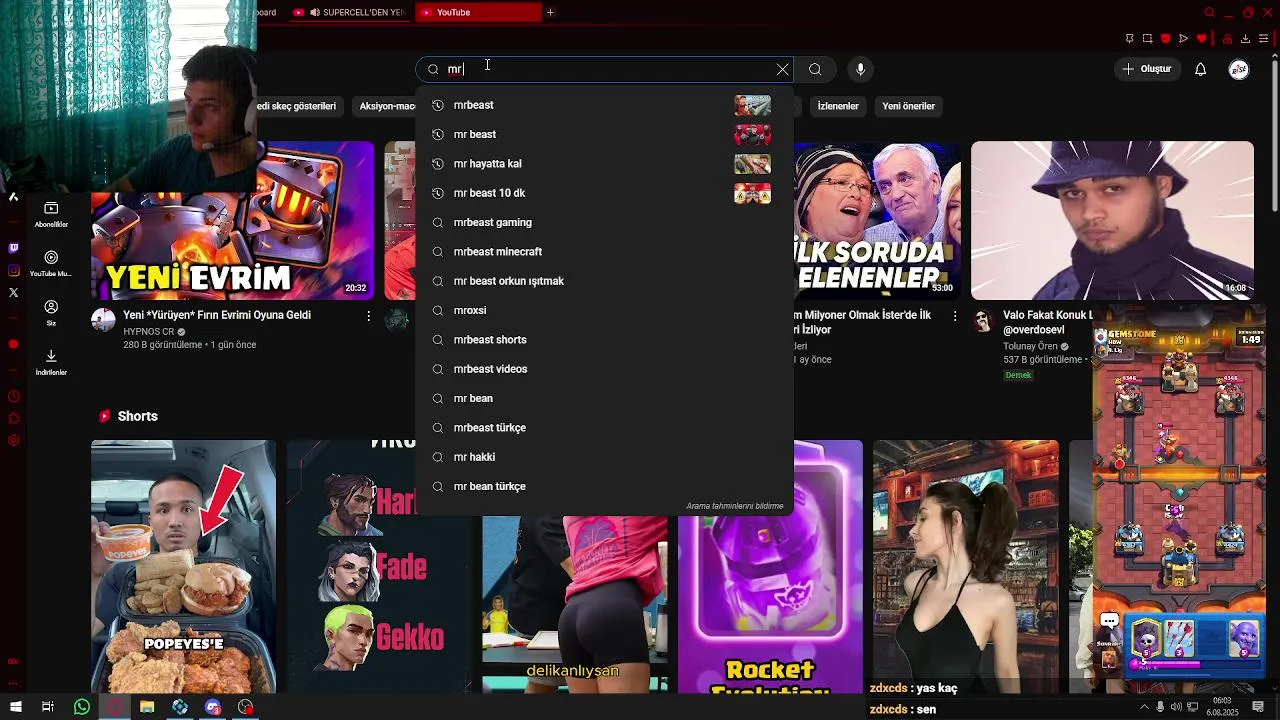
Task: Click the browser snapshot capture icon
Action: (x=1147, y=39)
